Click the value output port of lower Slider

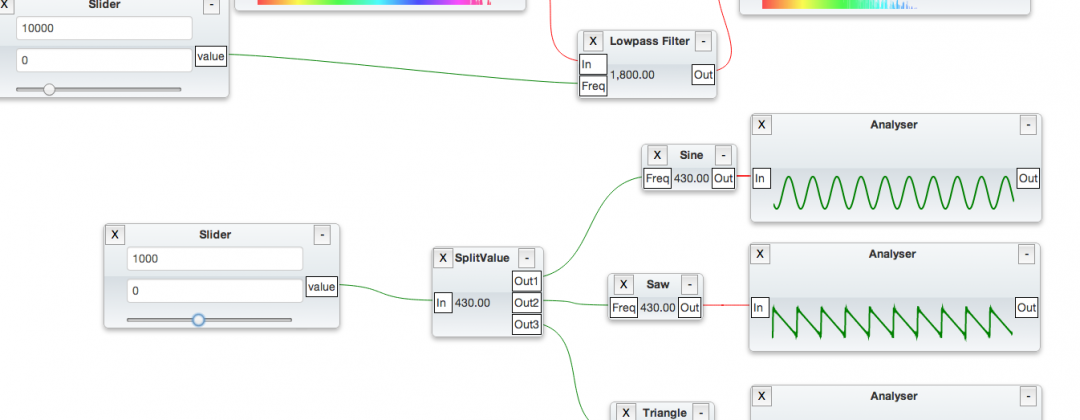point(321,287)
